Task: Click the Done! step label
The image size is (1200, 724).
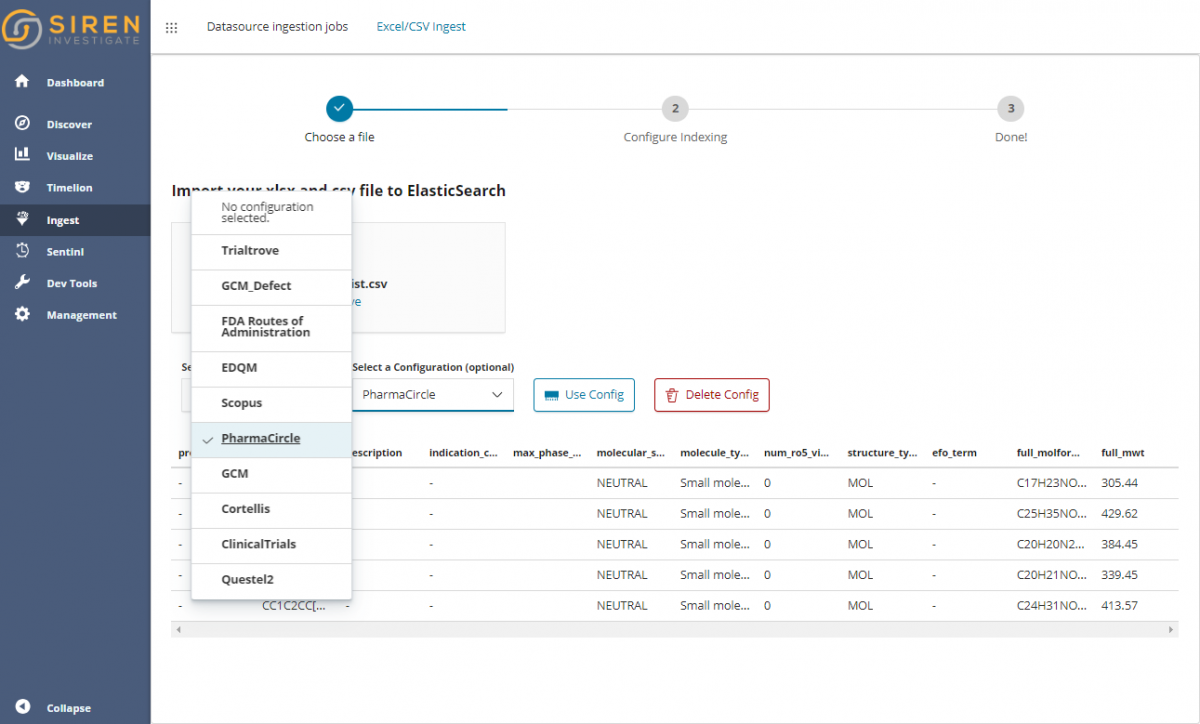Action: [1011, 137]
